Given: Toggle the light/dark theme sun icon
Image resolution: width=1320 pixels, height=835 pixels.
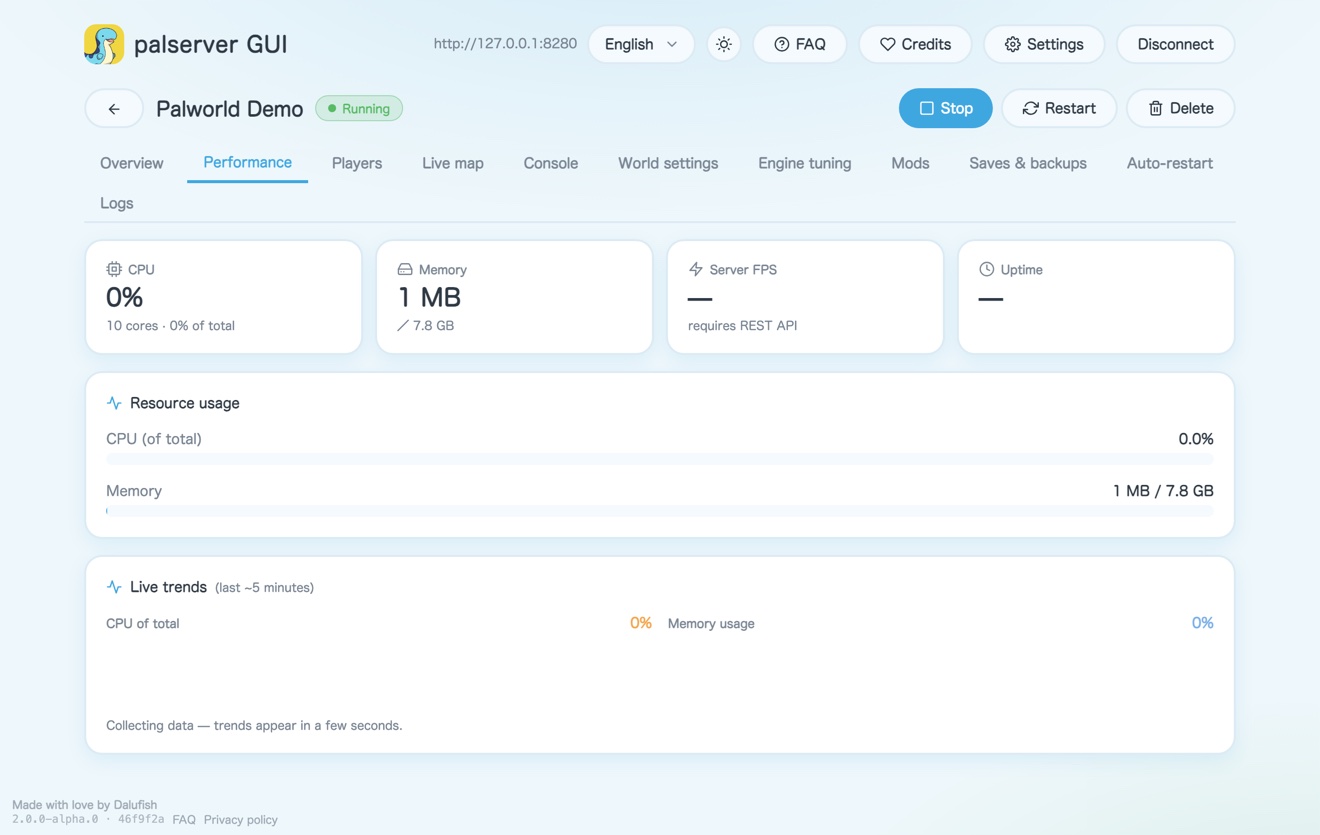Looking at the screenshot, I should pos(724,44).
